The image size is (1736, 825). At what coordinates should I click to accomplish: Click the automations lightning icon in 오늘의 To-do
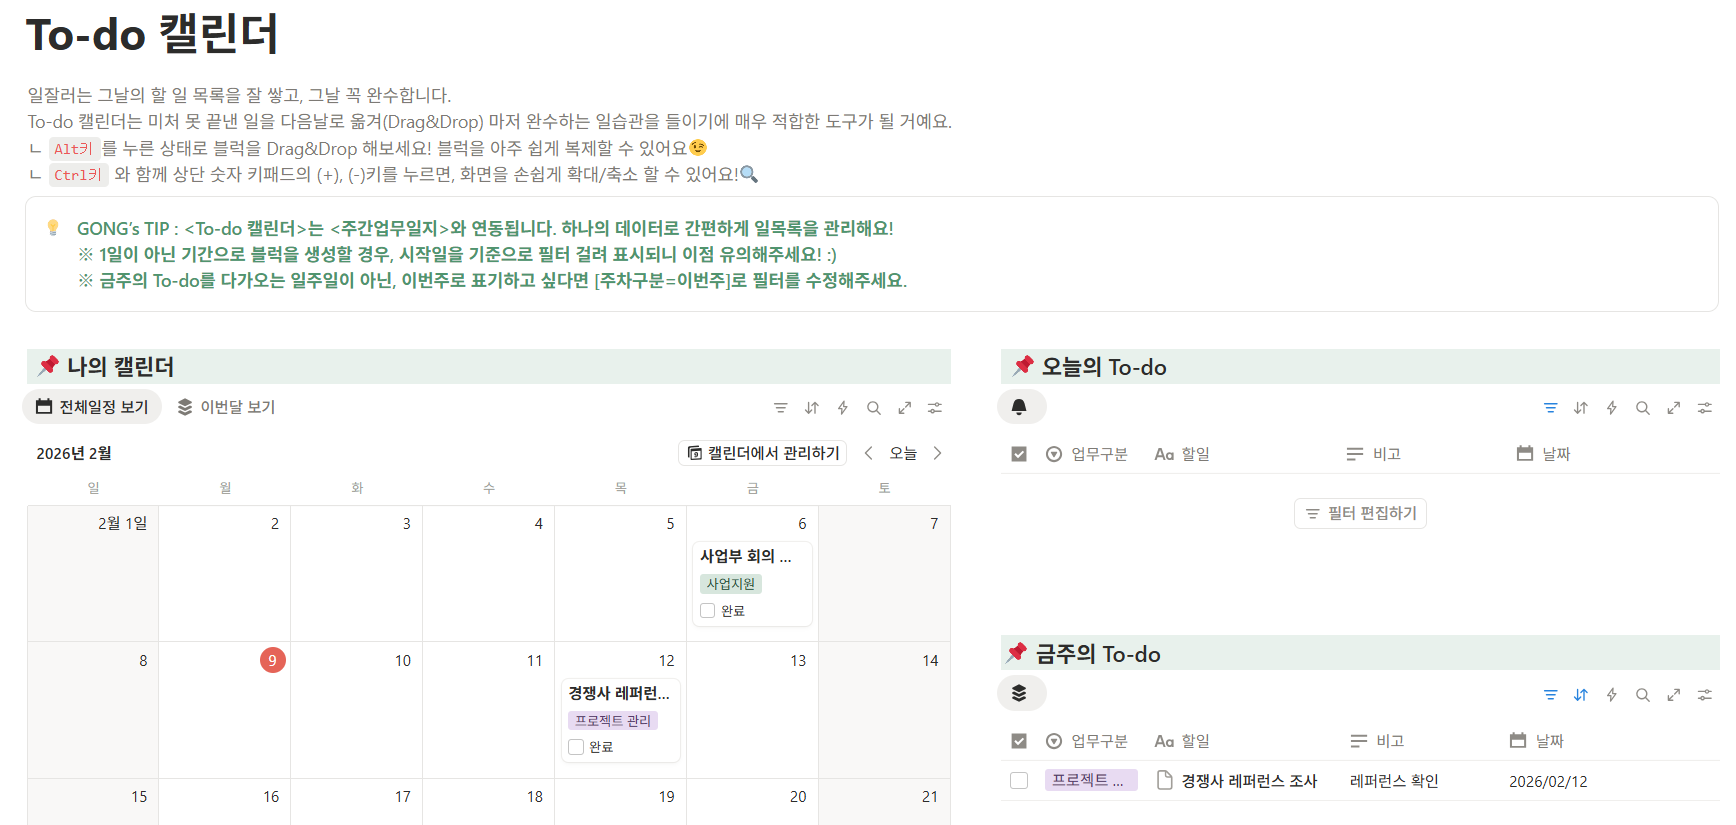click(x=1612, y=407)
